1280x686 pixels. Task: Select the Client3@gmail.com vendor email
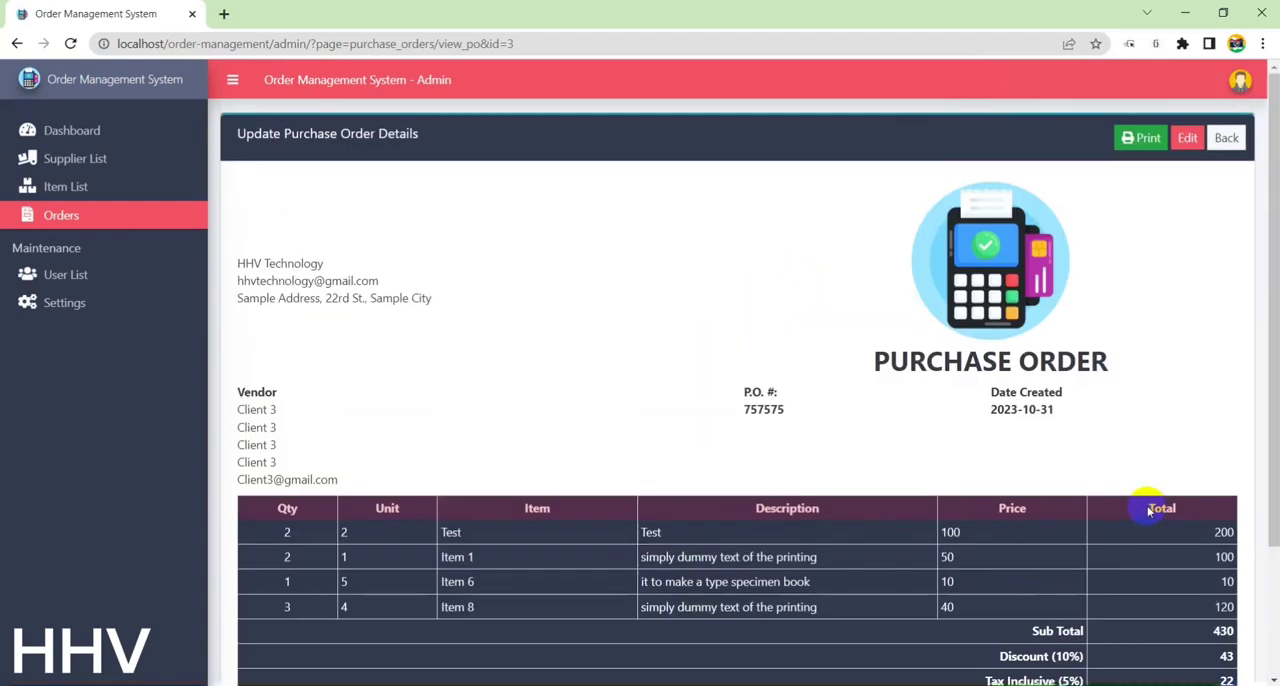coord(287,480)
